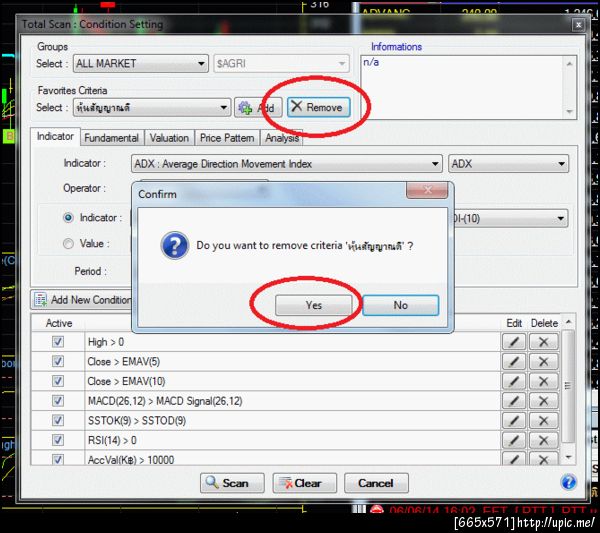
Task: Select the Indicator radio button
Action: (x=68, y=218)
